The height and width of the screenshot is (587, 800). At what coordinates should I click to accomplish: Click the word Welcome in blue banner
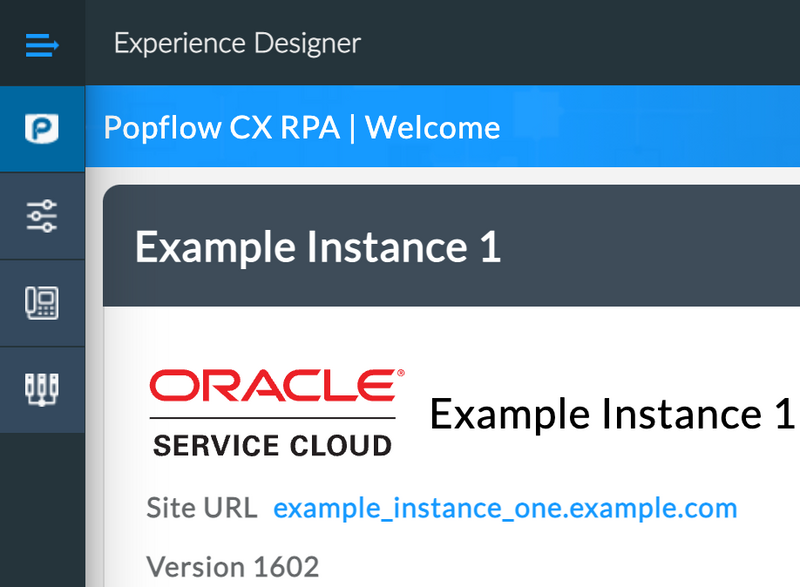coord(433,127)
